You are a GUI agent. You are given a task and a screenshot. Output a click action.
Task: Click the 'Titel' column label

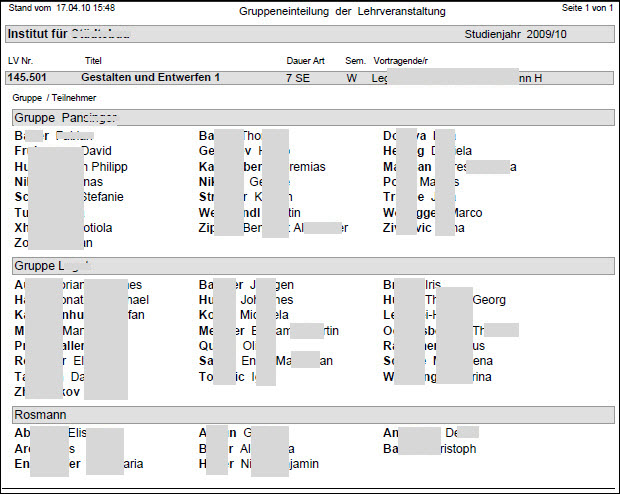[x=93, y=61]
